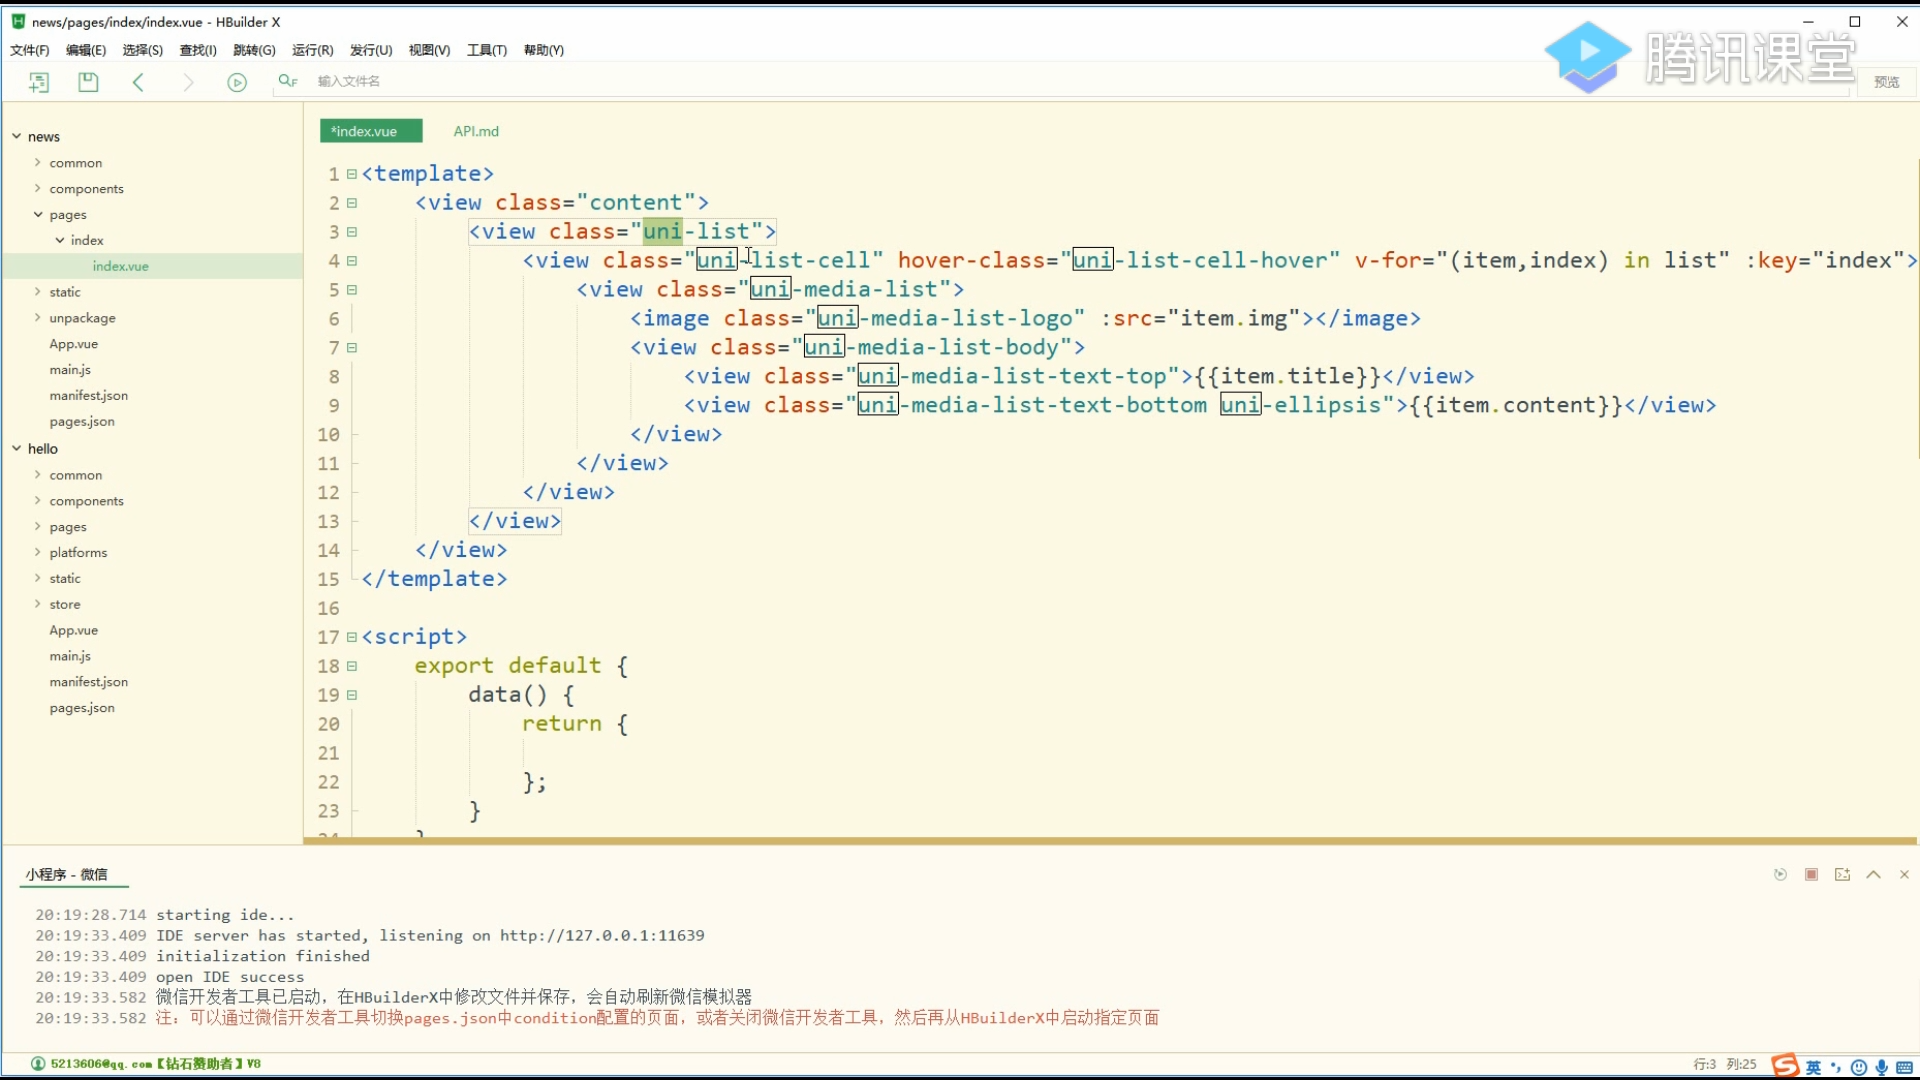The image size is (1920, 1080).
Task: Fold the data() function on line 19
Action: pyautogui.click(x=352, y=695)
